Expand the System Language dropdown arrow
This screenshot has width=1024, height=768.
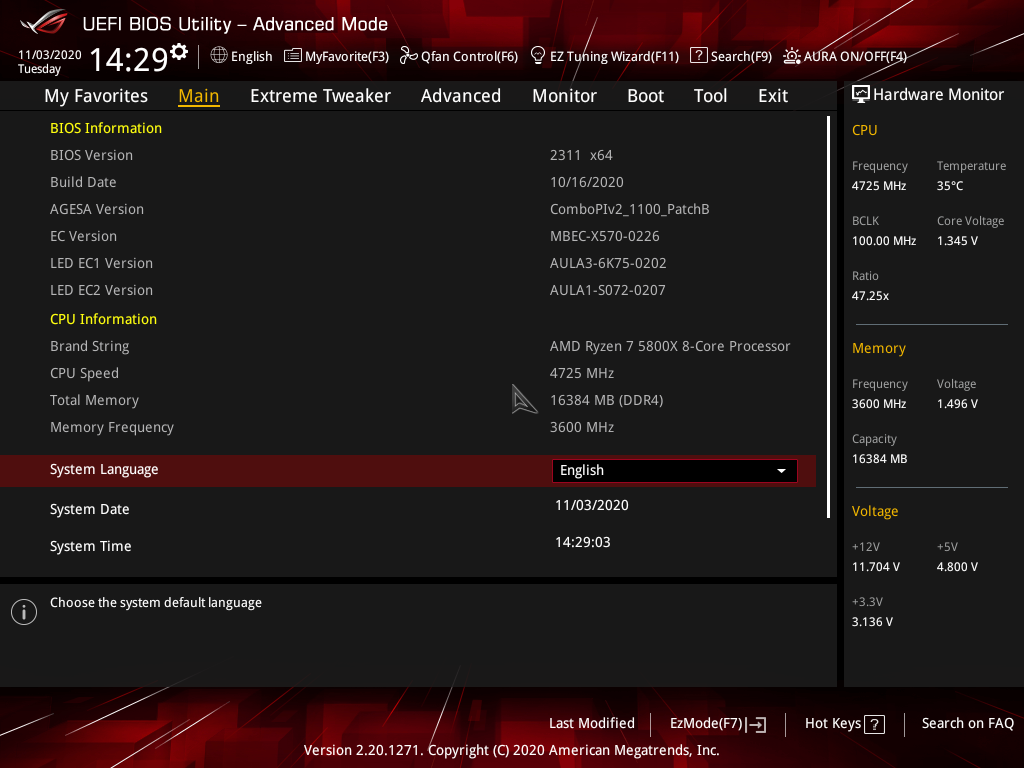(781, 471)
